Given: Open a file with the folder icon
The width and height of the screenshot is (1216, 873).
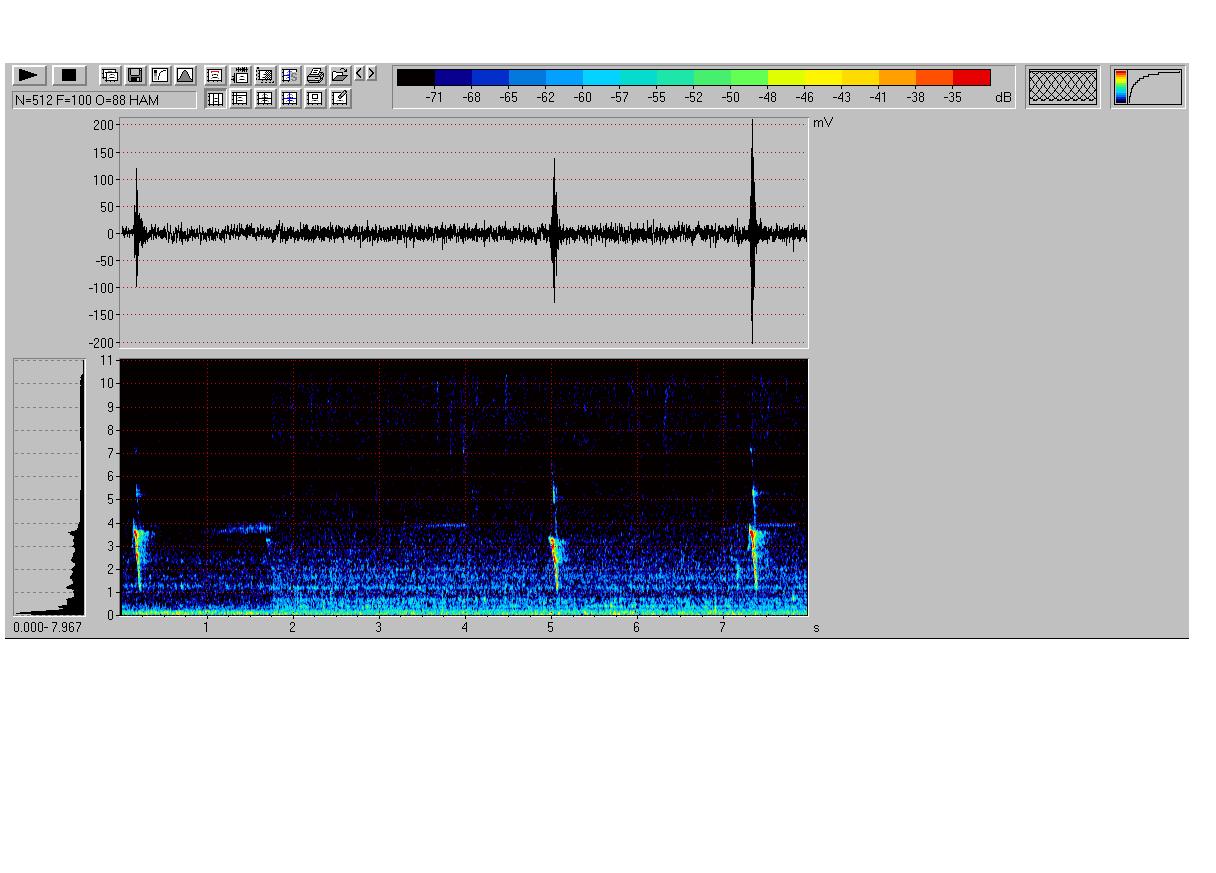Looking at the screenshot, I should [340, 75].
